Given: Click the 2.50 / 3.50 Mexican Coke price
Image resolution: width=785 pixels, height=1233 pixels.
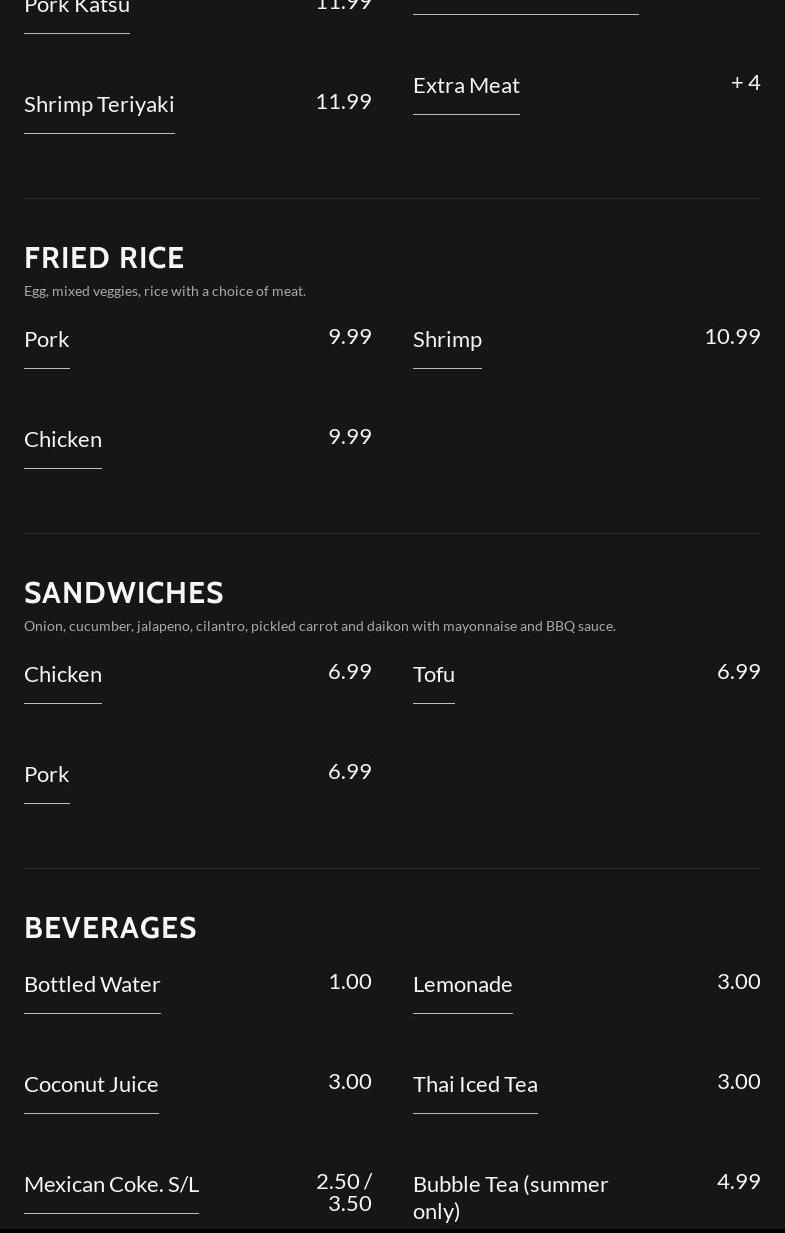Looking at the screenshot, I should pyautogui.click(x=344, y=1192).
